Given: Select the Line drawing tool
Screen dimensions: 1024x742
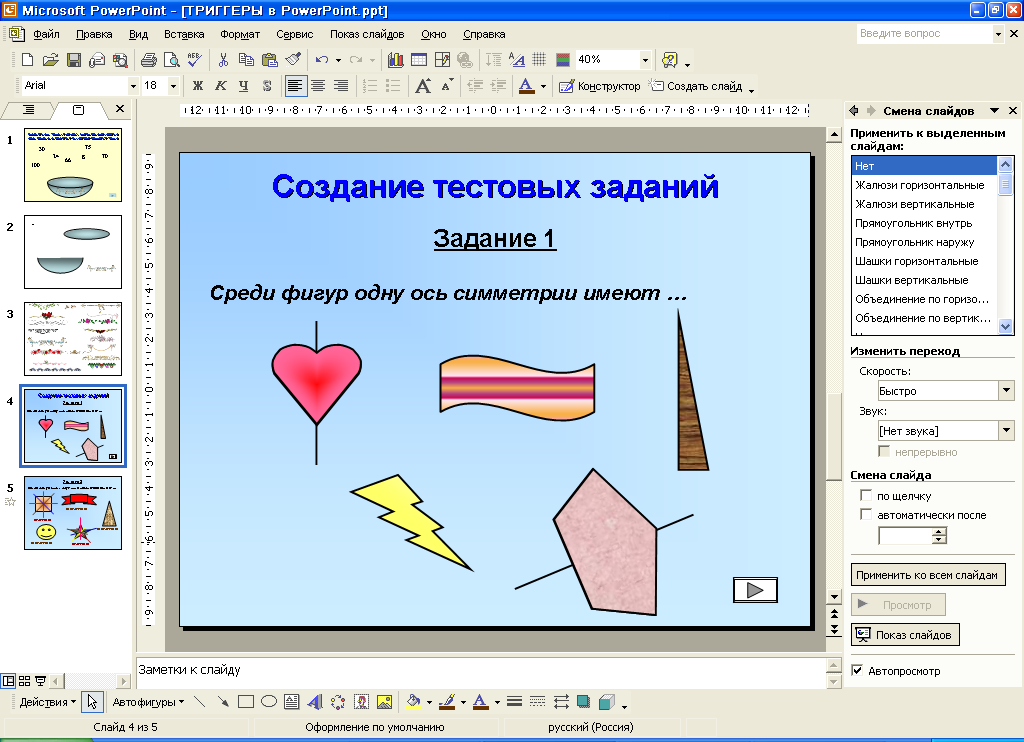Looking at the screenshot, I should click(x=200, y=702).
